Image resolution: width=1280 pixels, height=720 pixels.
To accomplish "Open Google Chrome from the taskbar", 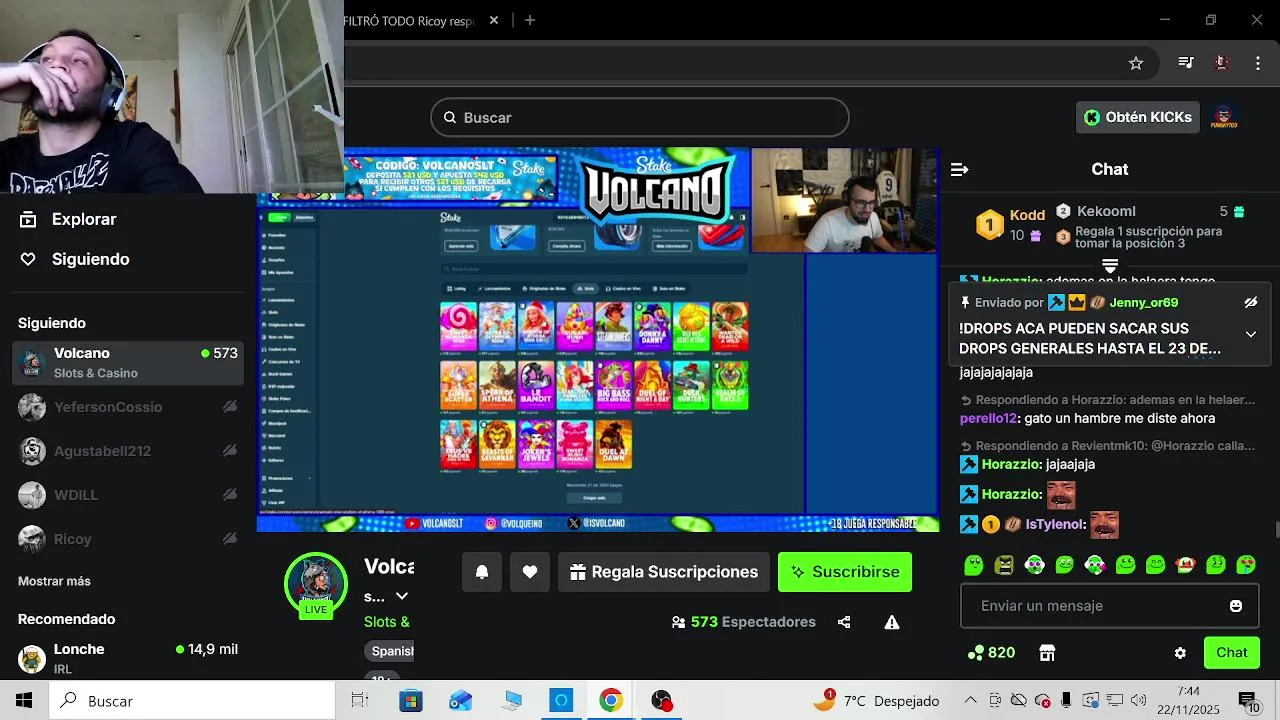I will click(611, 701).
